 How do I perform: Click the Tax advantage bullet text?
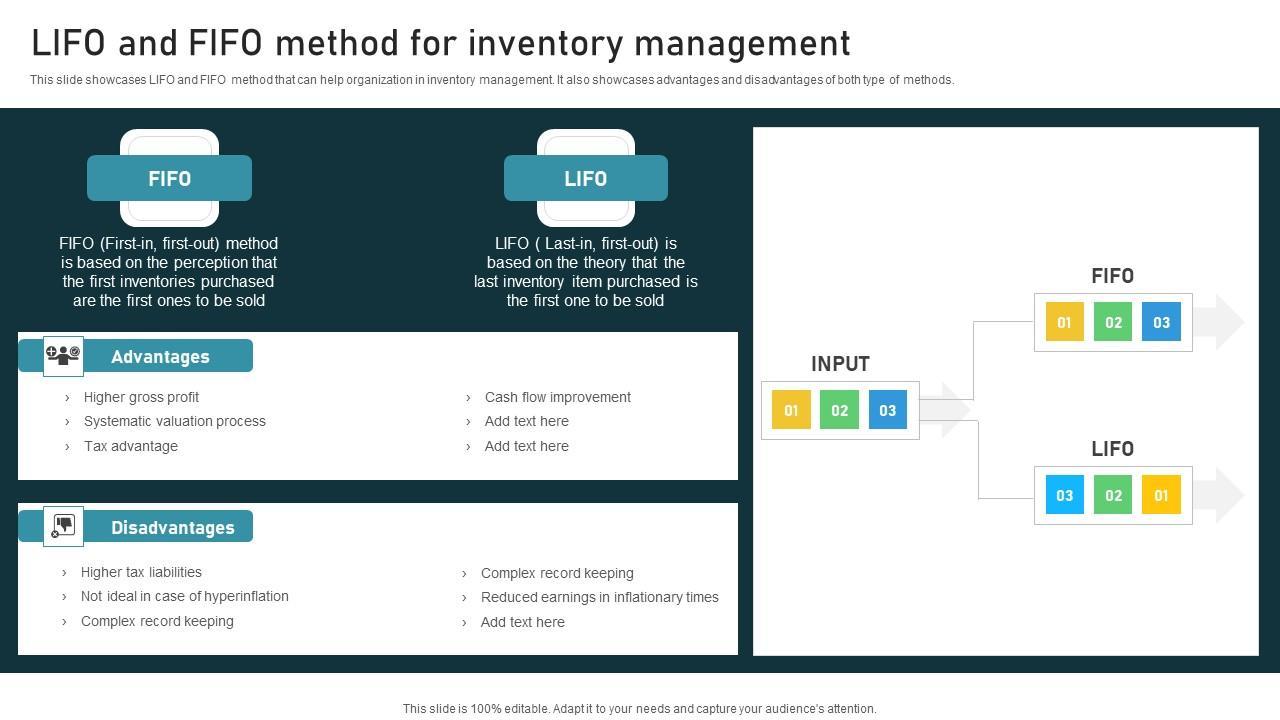click(x=131, y=446)
